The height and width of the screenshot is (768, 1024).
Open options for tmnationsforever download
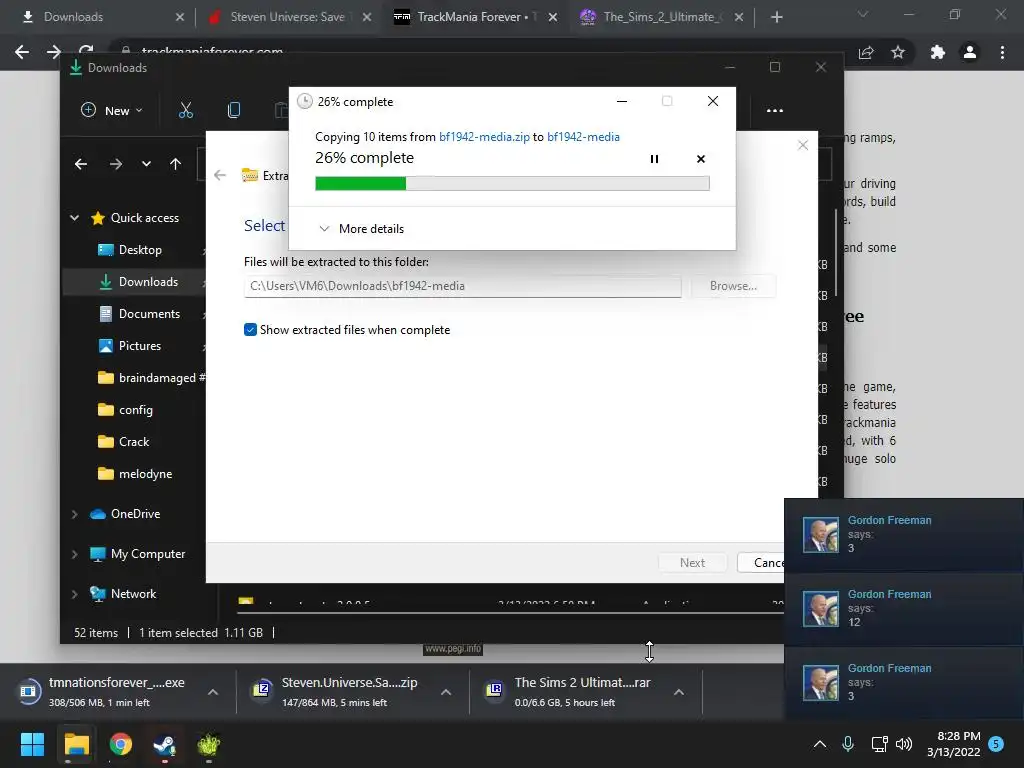pos(213,692)
